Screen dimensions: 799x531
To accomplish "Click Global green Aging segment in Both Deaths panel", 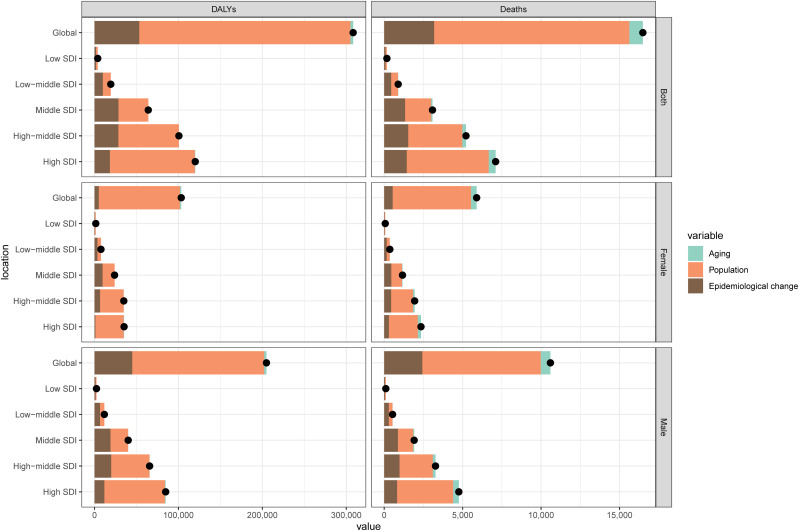I will point(636,33).
